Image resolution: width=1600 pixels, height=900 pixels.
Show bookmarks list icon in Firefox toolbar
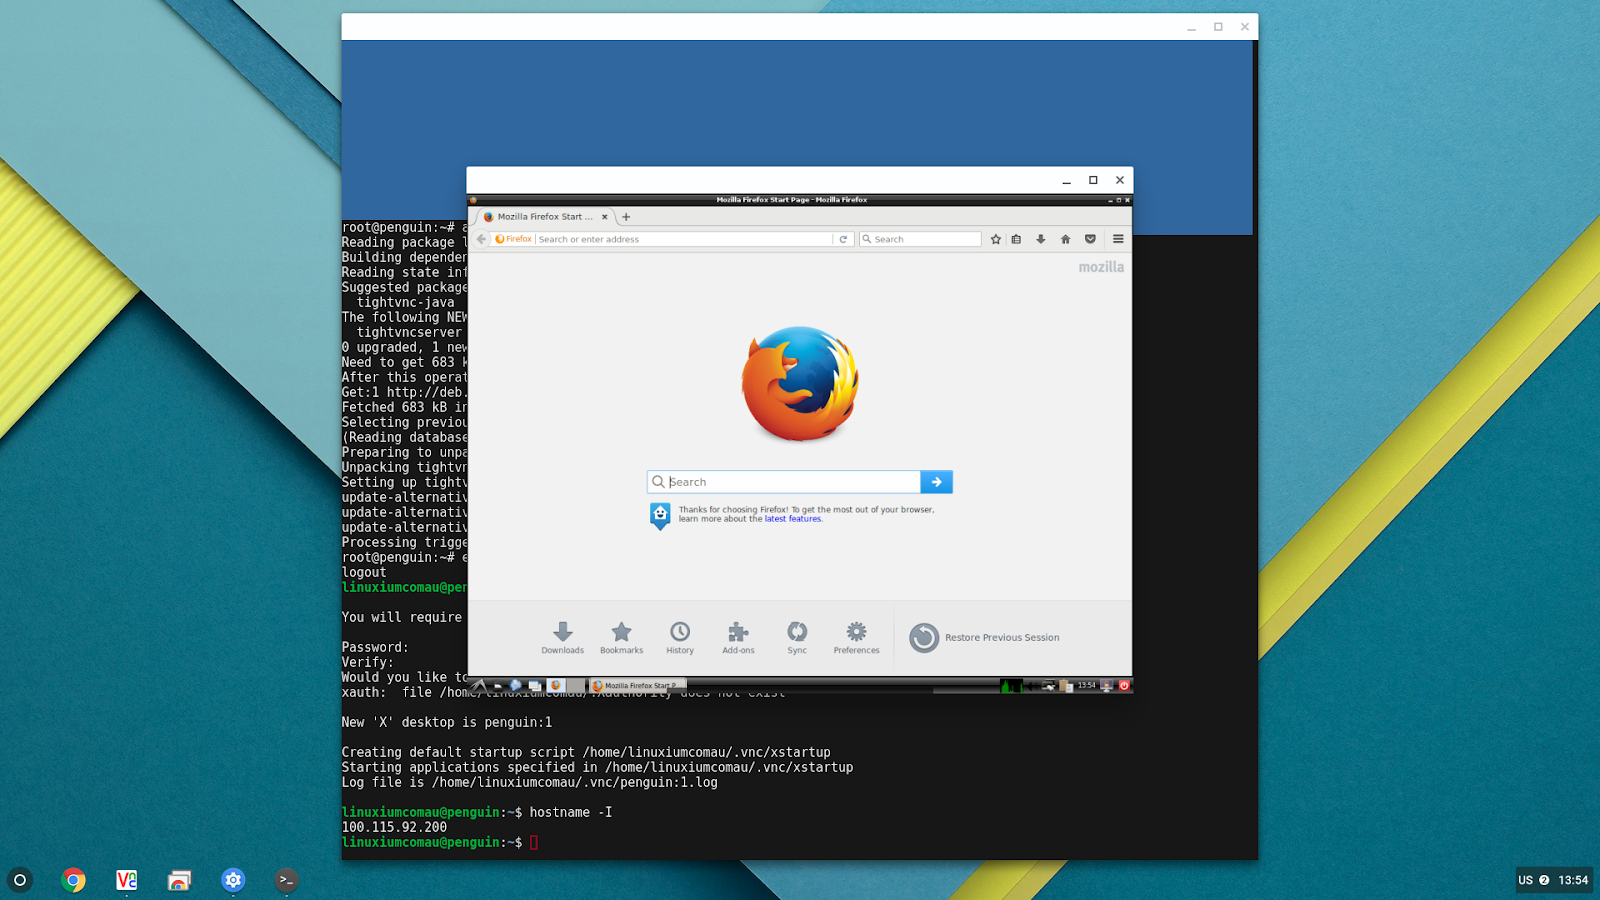pos(1016,239)
